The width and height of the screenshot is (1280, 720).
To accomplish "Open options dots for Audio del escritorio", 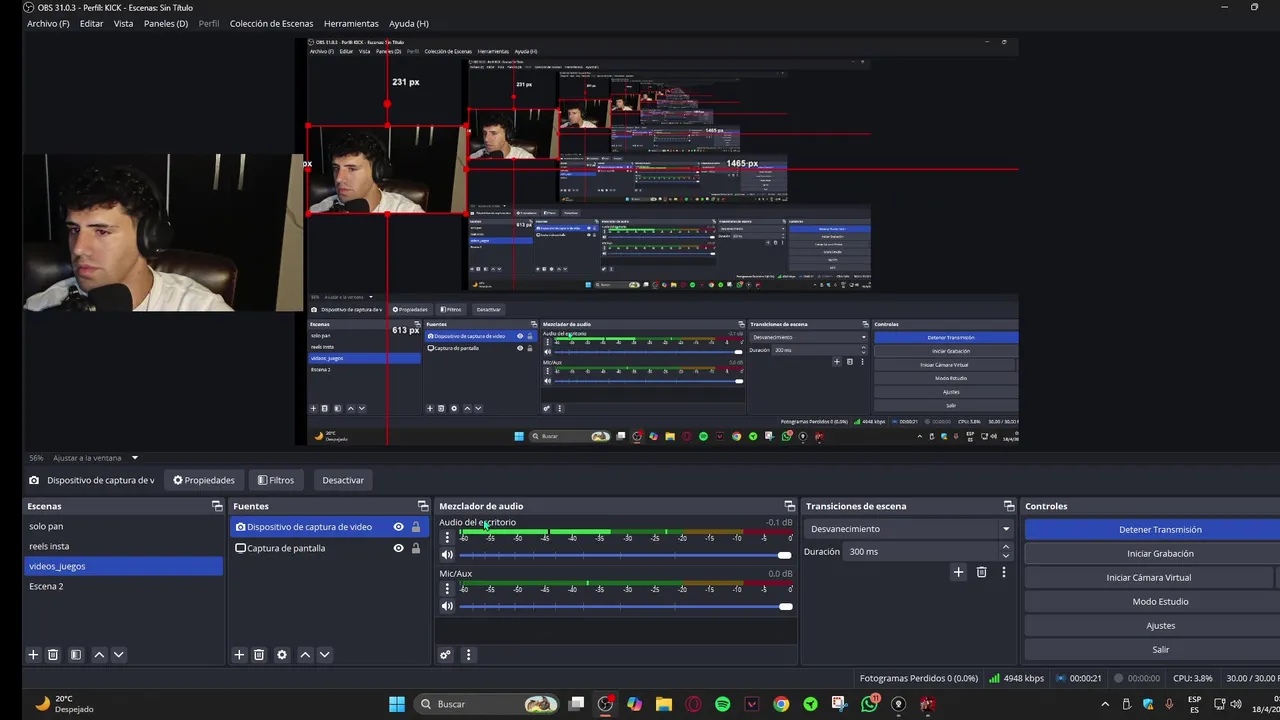I will 447,537.
